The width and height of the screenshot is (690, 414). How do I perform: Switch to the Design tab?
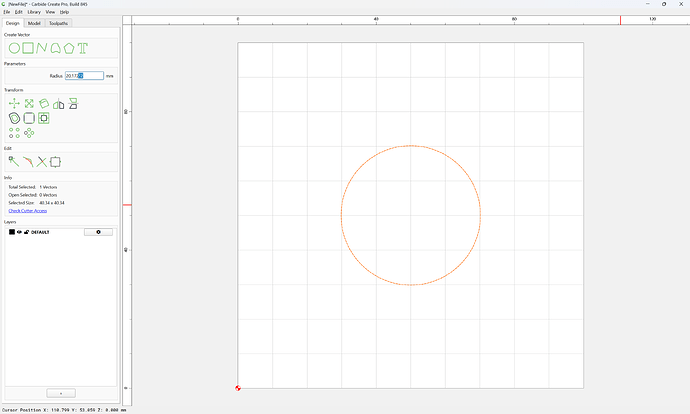[x=13, y=23]
